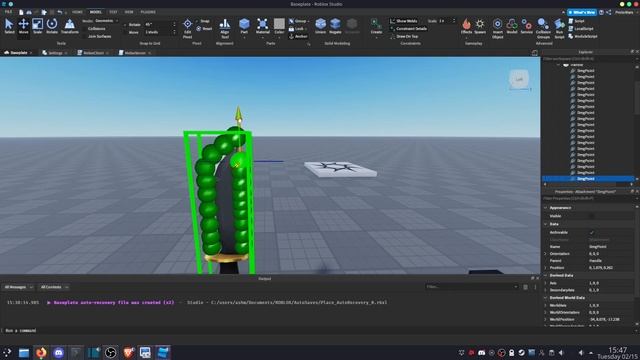Activate the Rotate tool

point(52,26)
